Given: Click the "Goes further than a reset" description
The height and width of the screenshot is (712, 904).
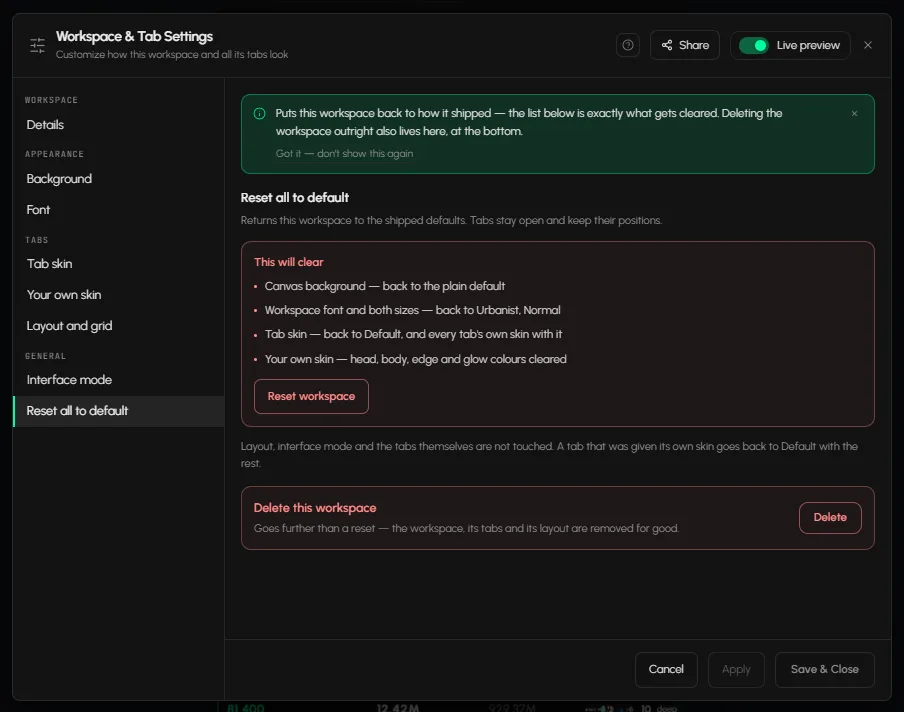Looking at the screenshot, I should [x=466, y=529].
